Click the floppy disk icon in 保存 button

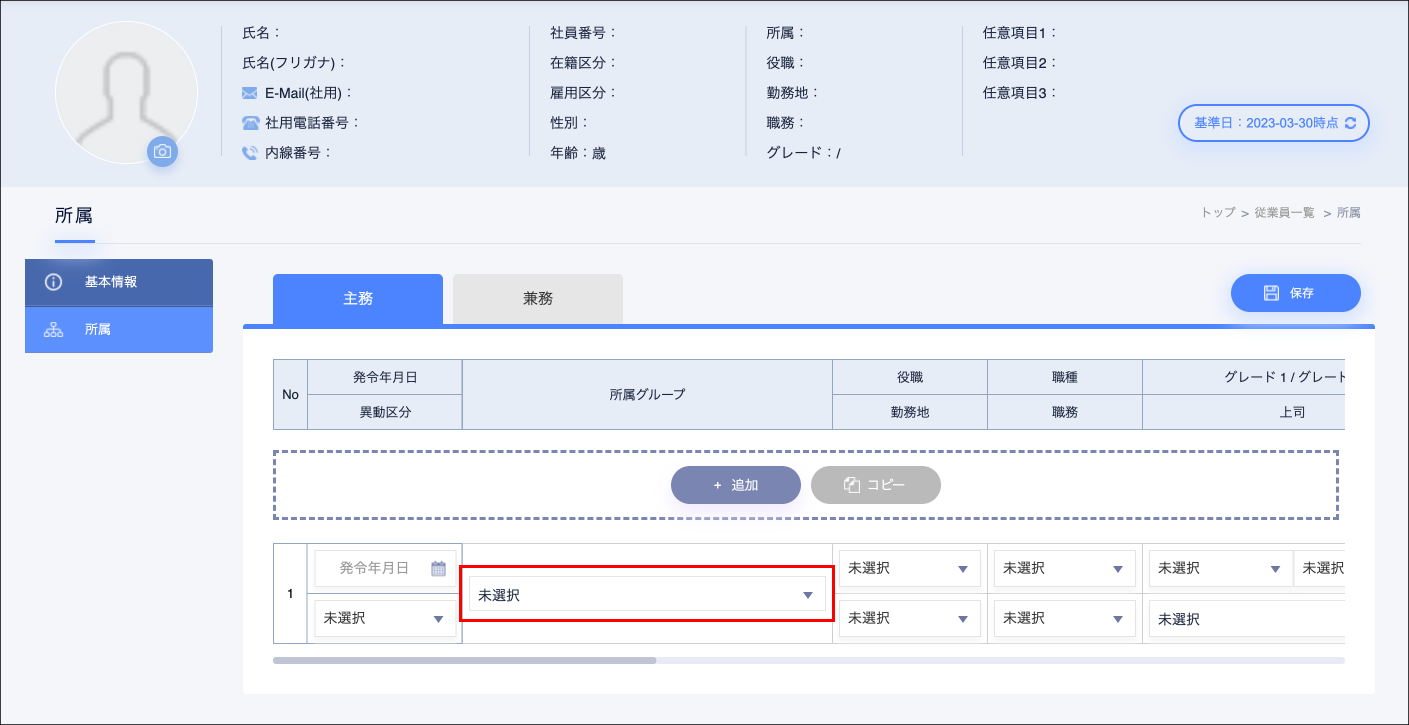[x=1271, y=293]
